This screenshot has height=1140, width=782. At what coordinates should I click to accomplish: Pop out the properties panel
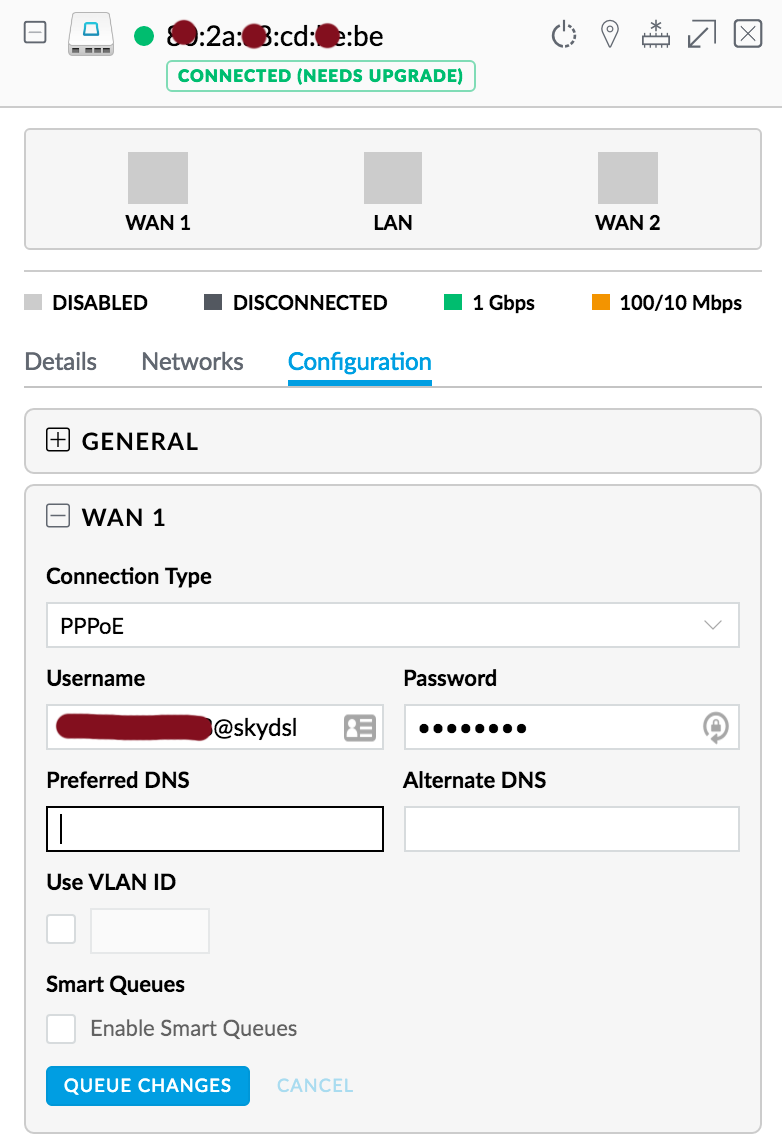[x=702, y=36]
